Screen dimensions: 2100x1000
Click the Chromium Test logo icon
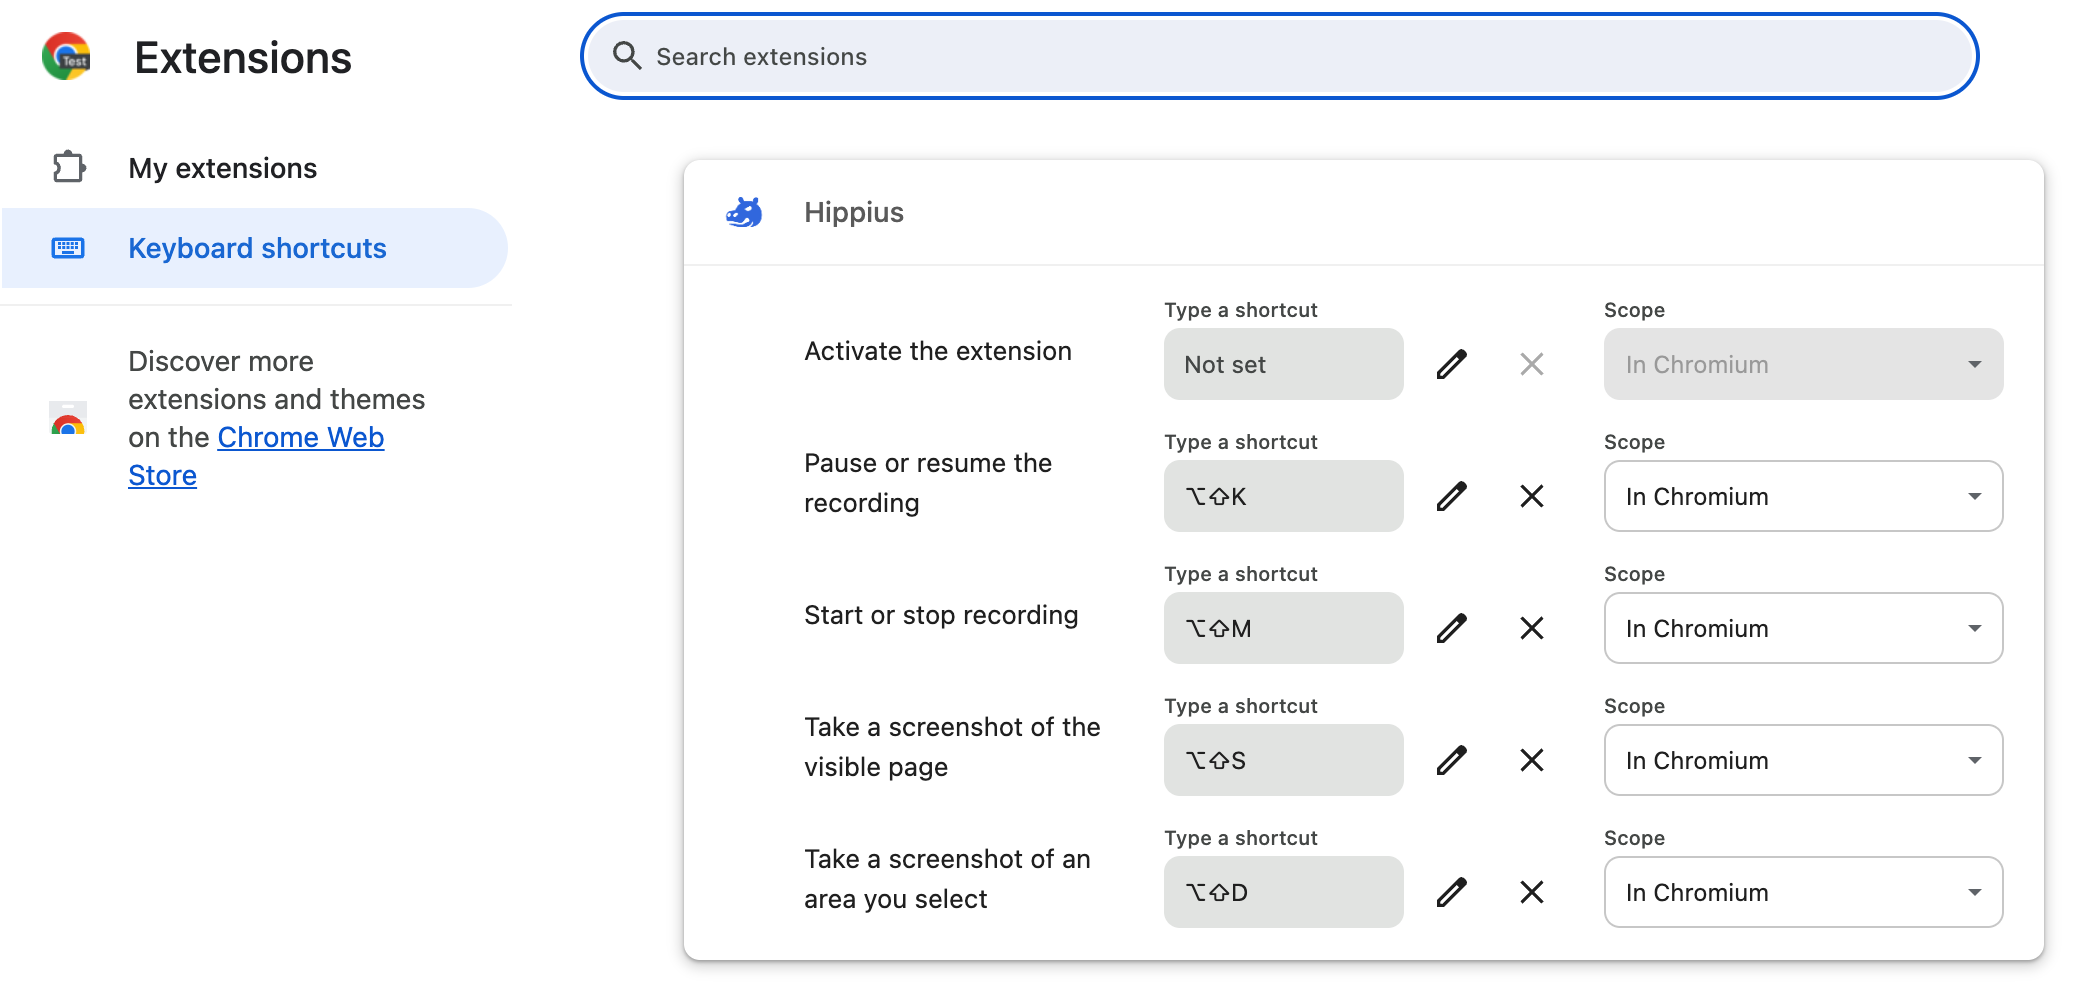[x=67, y=56]
